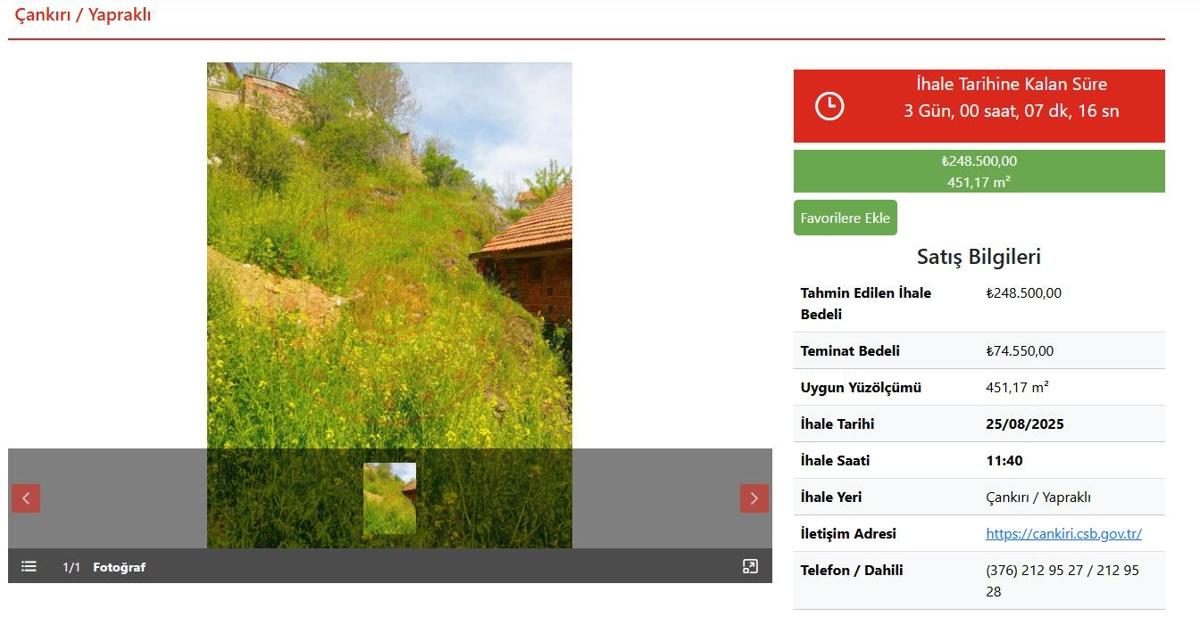Viewport: 1200px width, 625px height.
Task: Open the photo in fullscreen mode
Action: point(750,567)
